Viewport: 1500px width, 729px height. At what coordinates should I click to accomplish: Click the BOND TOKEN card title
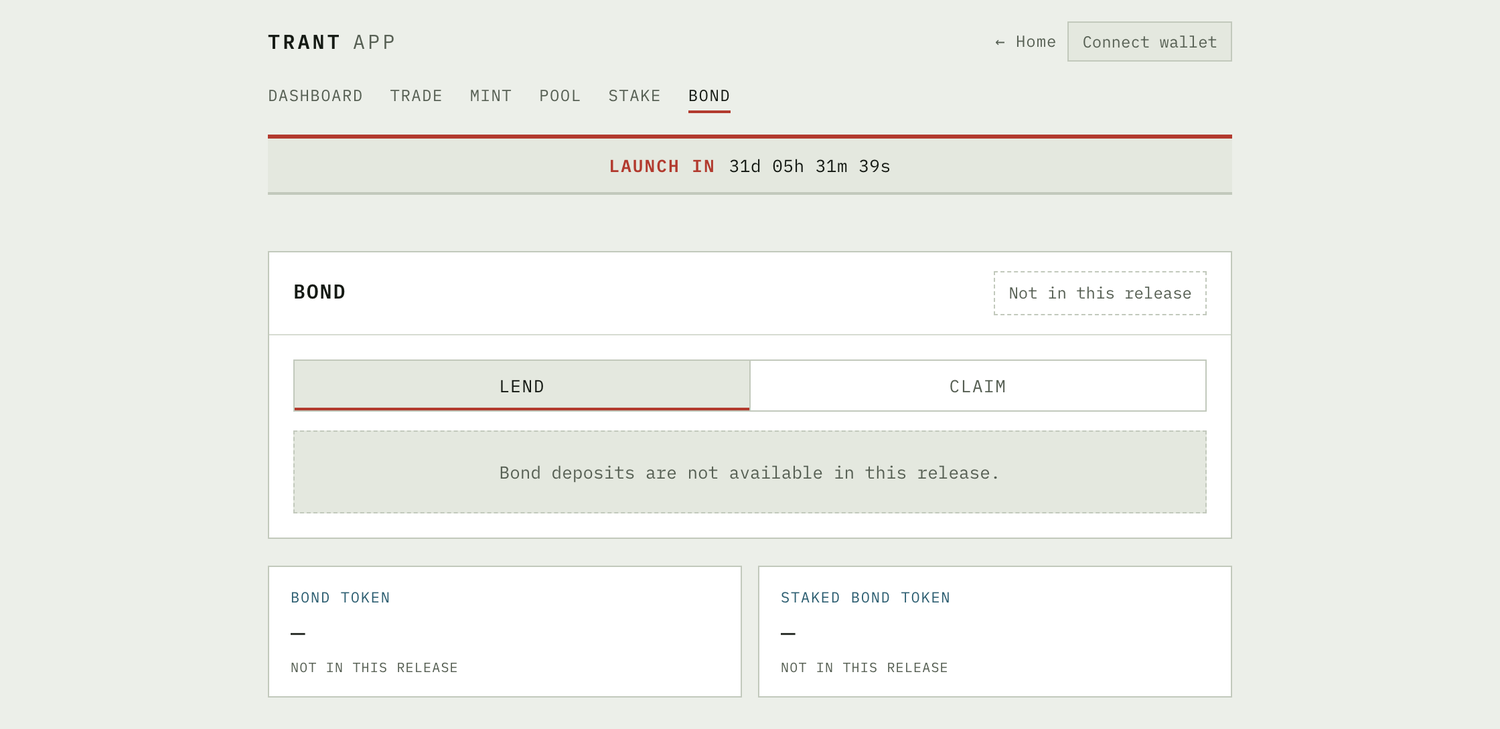pos(341,598)
